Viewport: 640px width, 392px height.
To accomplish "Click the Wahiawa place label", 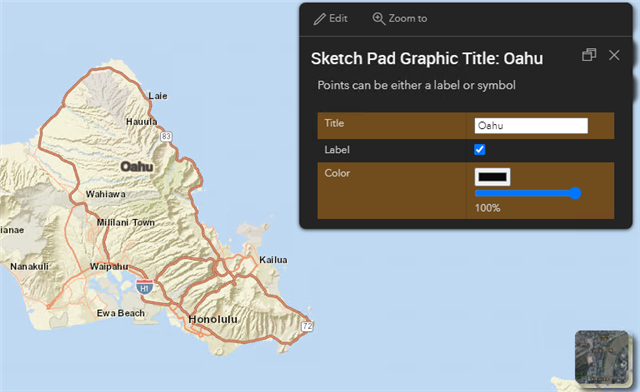I will pyautogui.click(x=106, y=194).
